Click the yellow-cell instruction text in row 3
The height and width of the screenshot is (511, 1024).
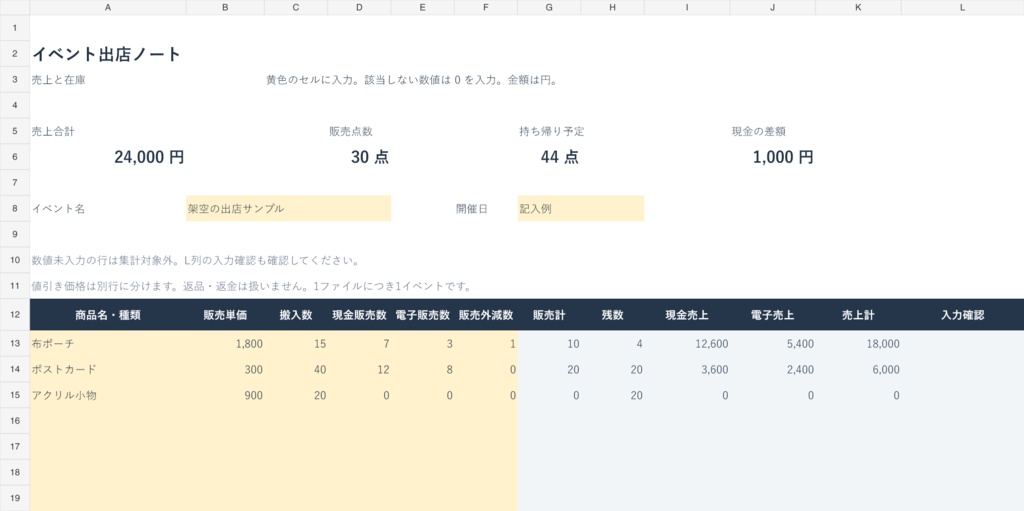pos(411,80)
